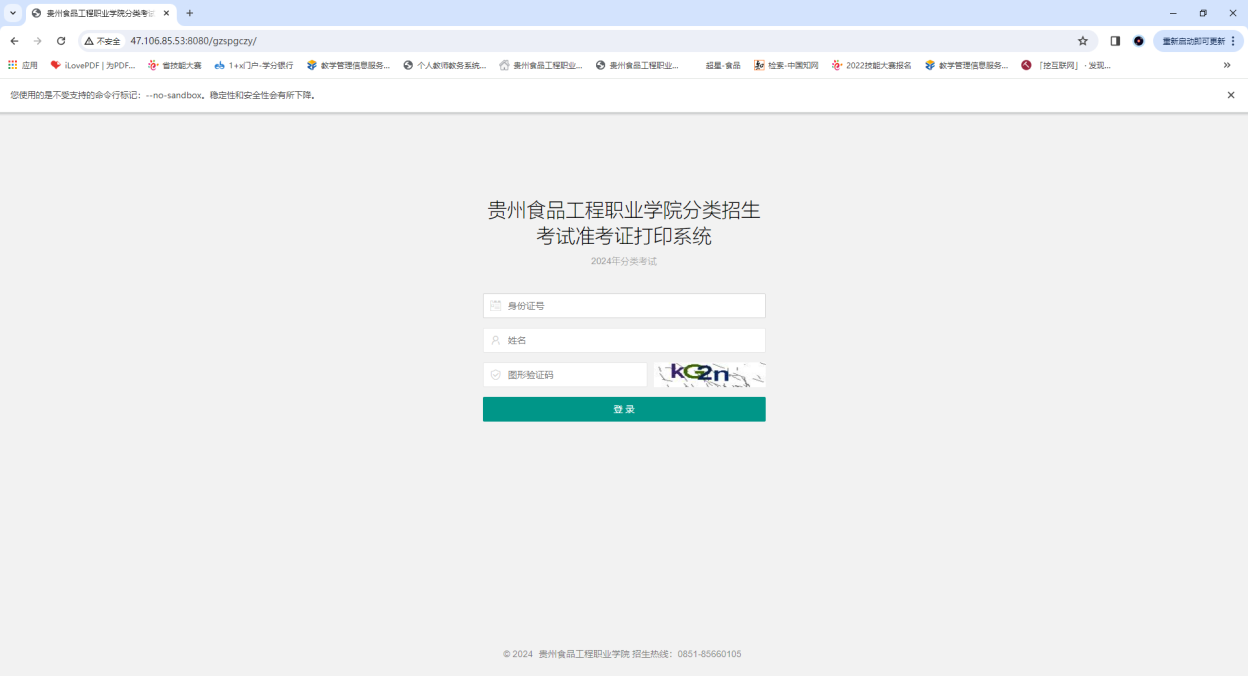Open the iLovePDF bookmark
Viewport: 1248px width, 676px height.
[92, 65]
